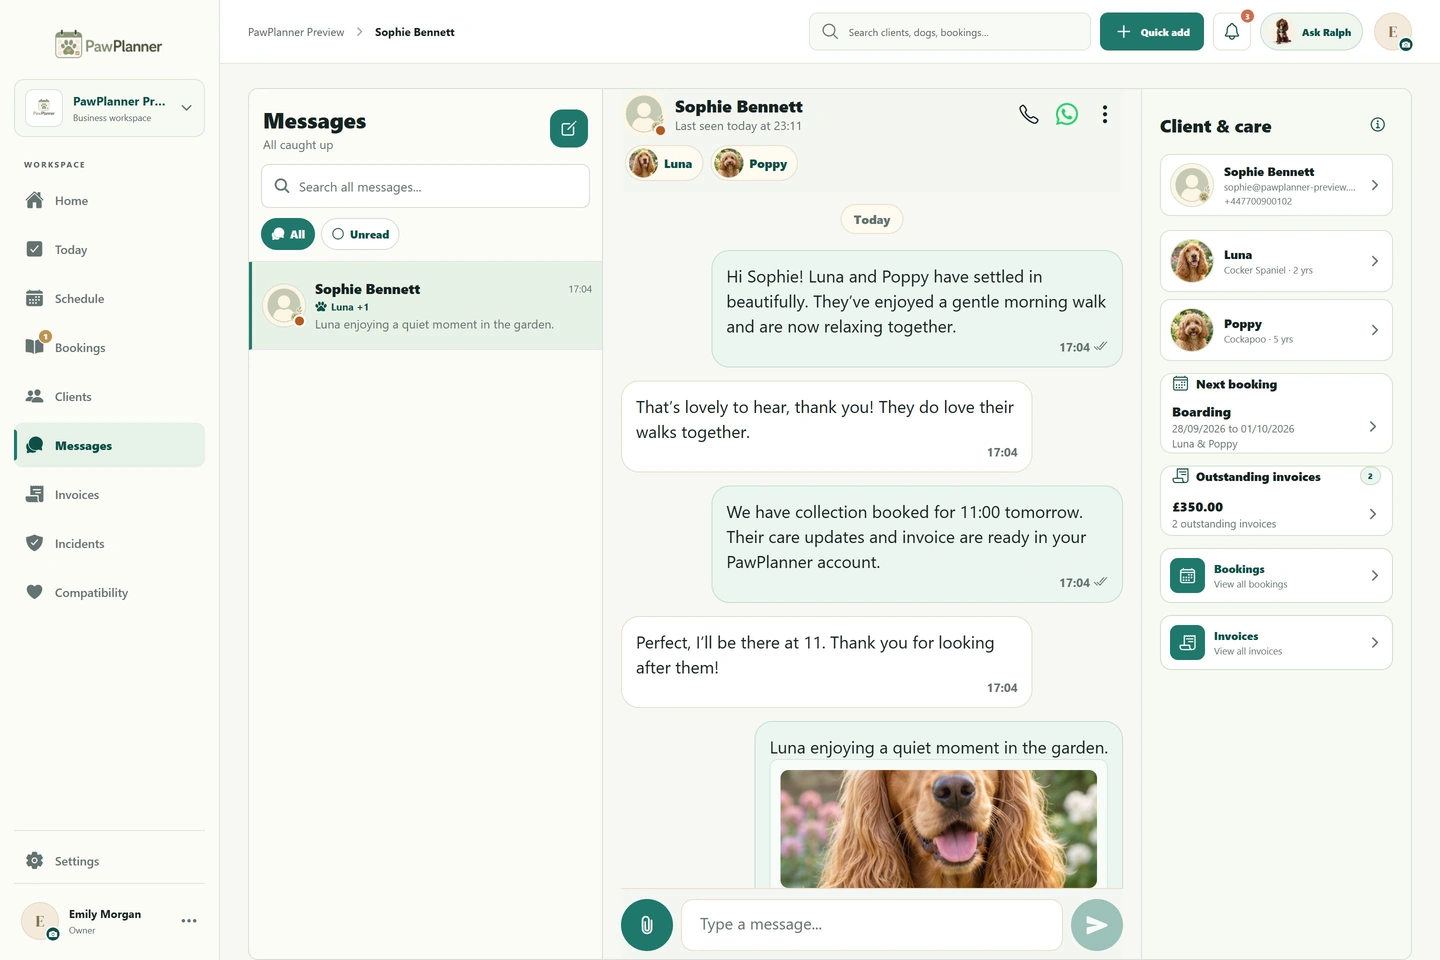1440x960 pixels.
Task: Expand Poppy Cockapoo card chevron
Action: (1375, 330)
